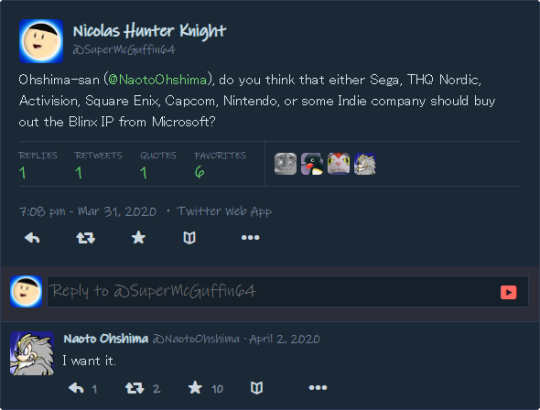Open the Quotes count list
Screen dimensions: 540x410
(x=158, y=165)
